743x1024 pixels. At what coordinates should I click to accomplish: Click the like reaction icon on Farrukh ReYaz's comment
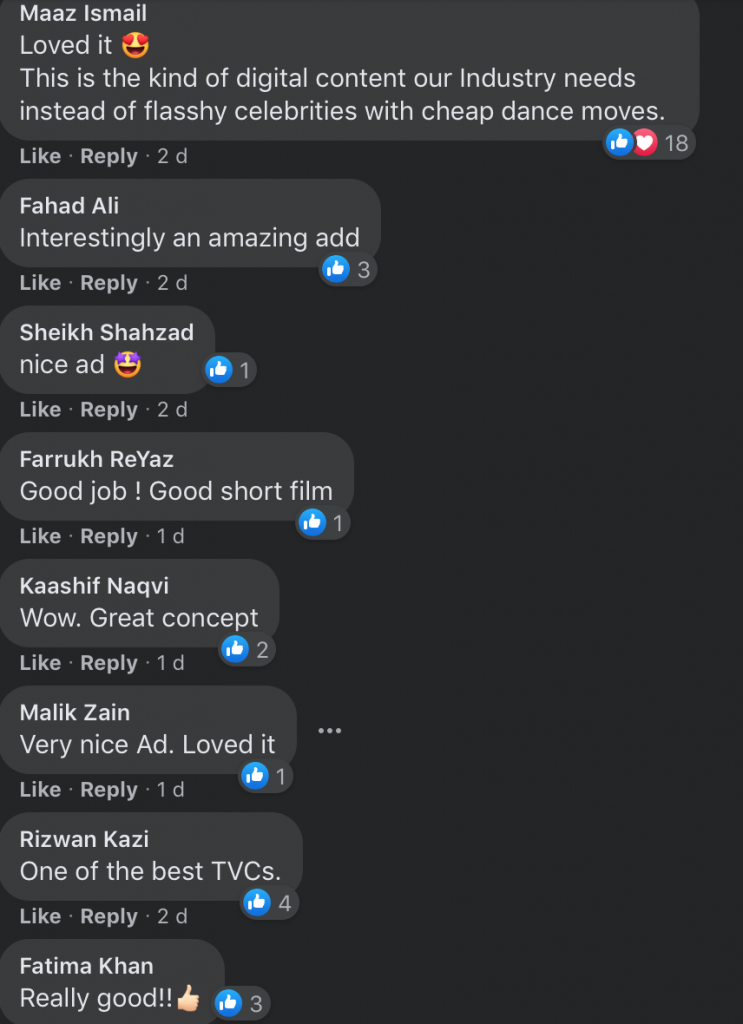pos(312,522)
